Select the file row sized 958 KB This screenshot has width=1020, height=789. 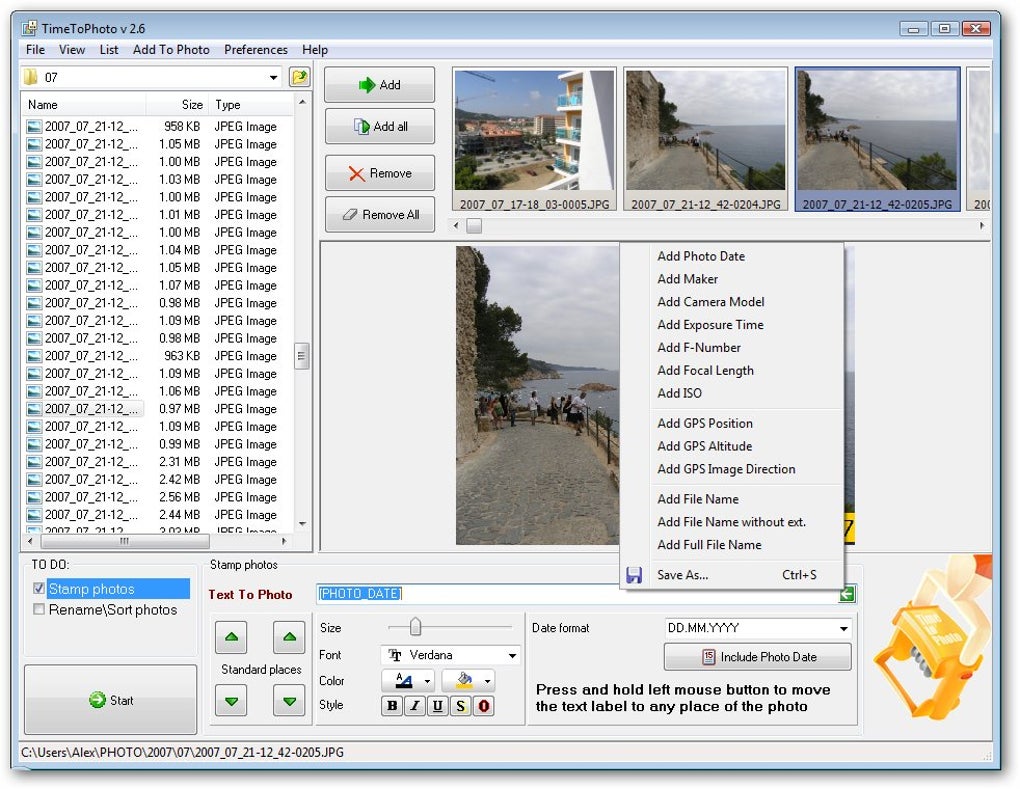158,127
